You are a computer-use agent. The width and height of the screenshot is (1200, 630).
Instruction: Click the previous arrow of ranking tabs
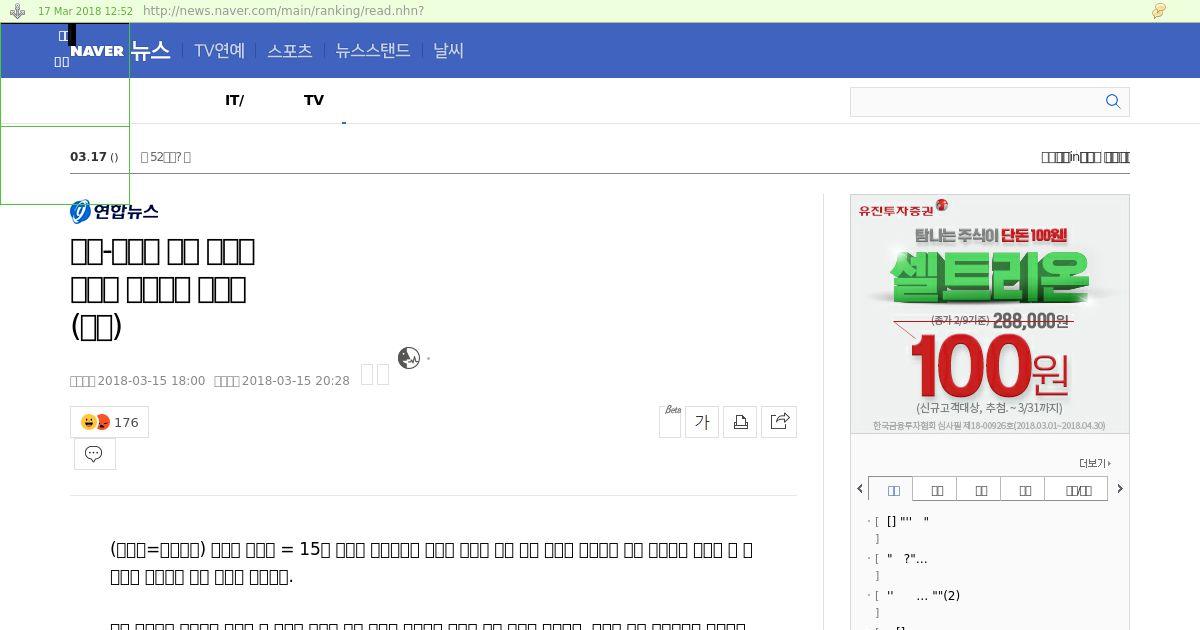[860, 489]
